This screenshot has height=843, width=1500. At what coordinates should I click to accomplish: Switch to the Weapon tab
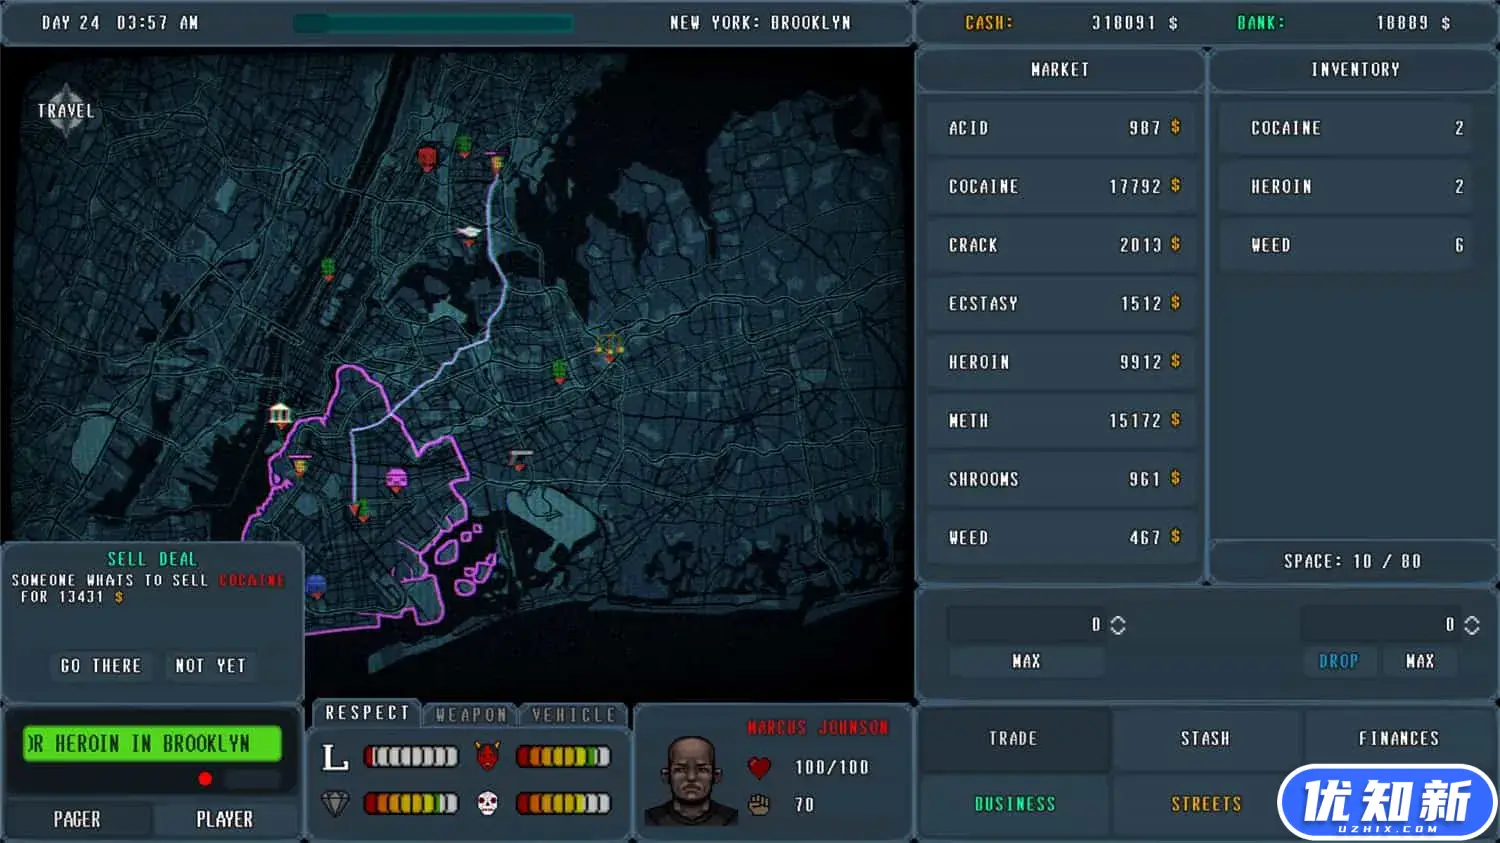point(471,714)
